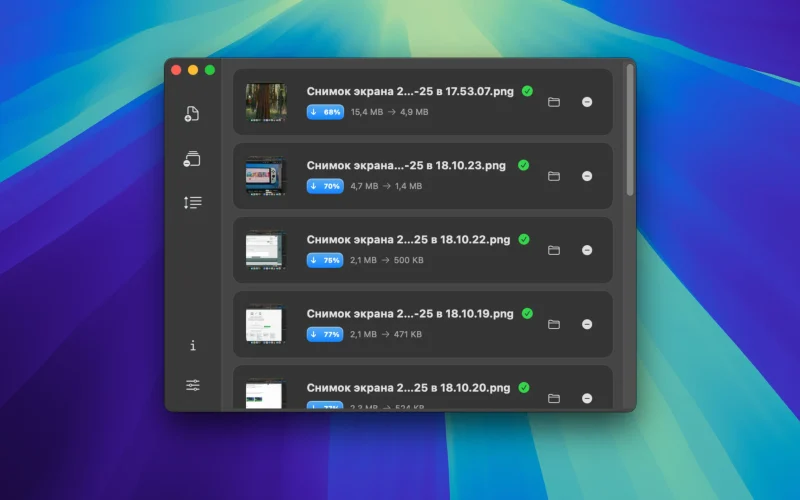This screenshot has height=500, width=800.
Task: Remove 18.10.19.png from the list
Action: [x=587, y=324]
